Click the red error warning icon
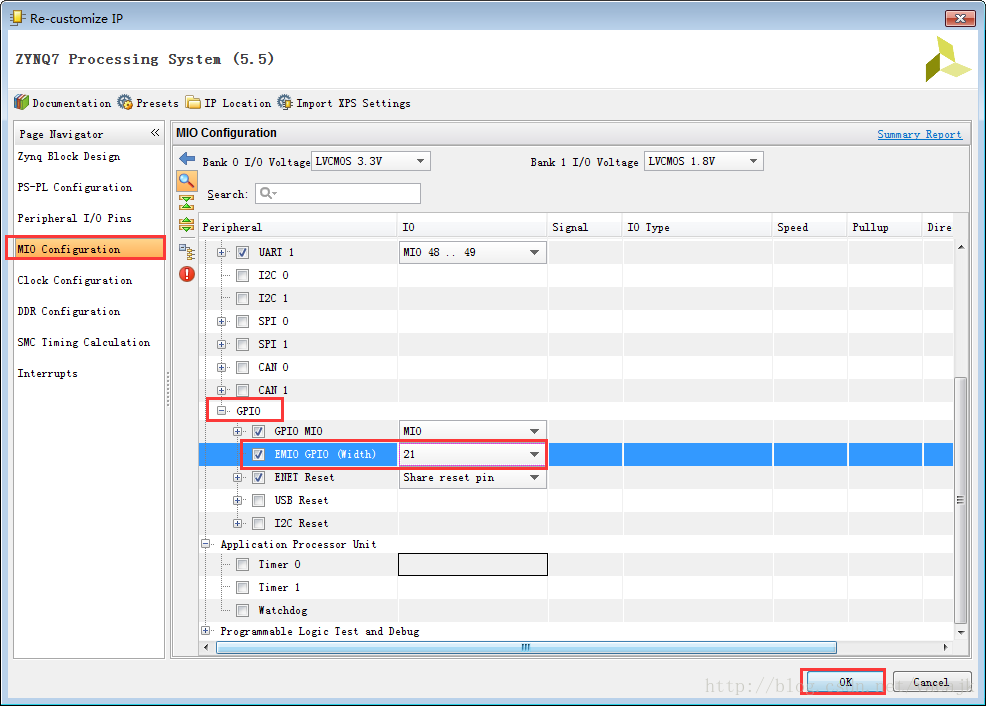Screen dimensions: 986x706 187,274
